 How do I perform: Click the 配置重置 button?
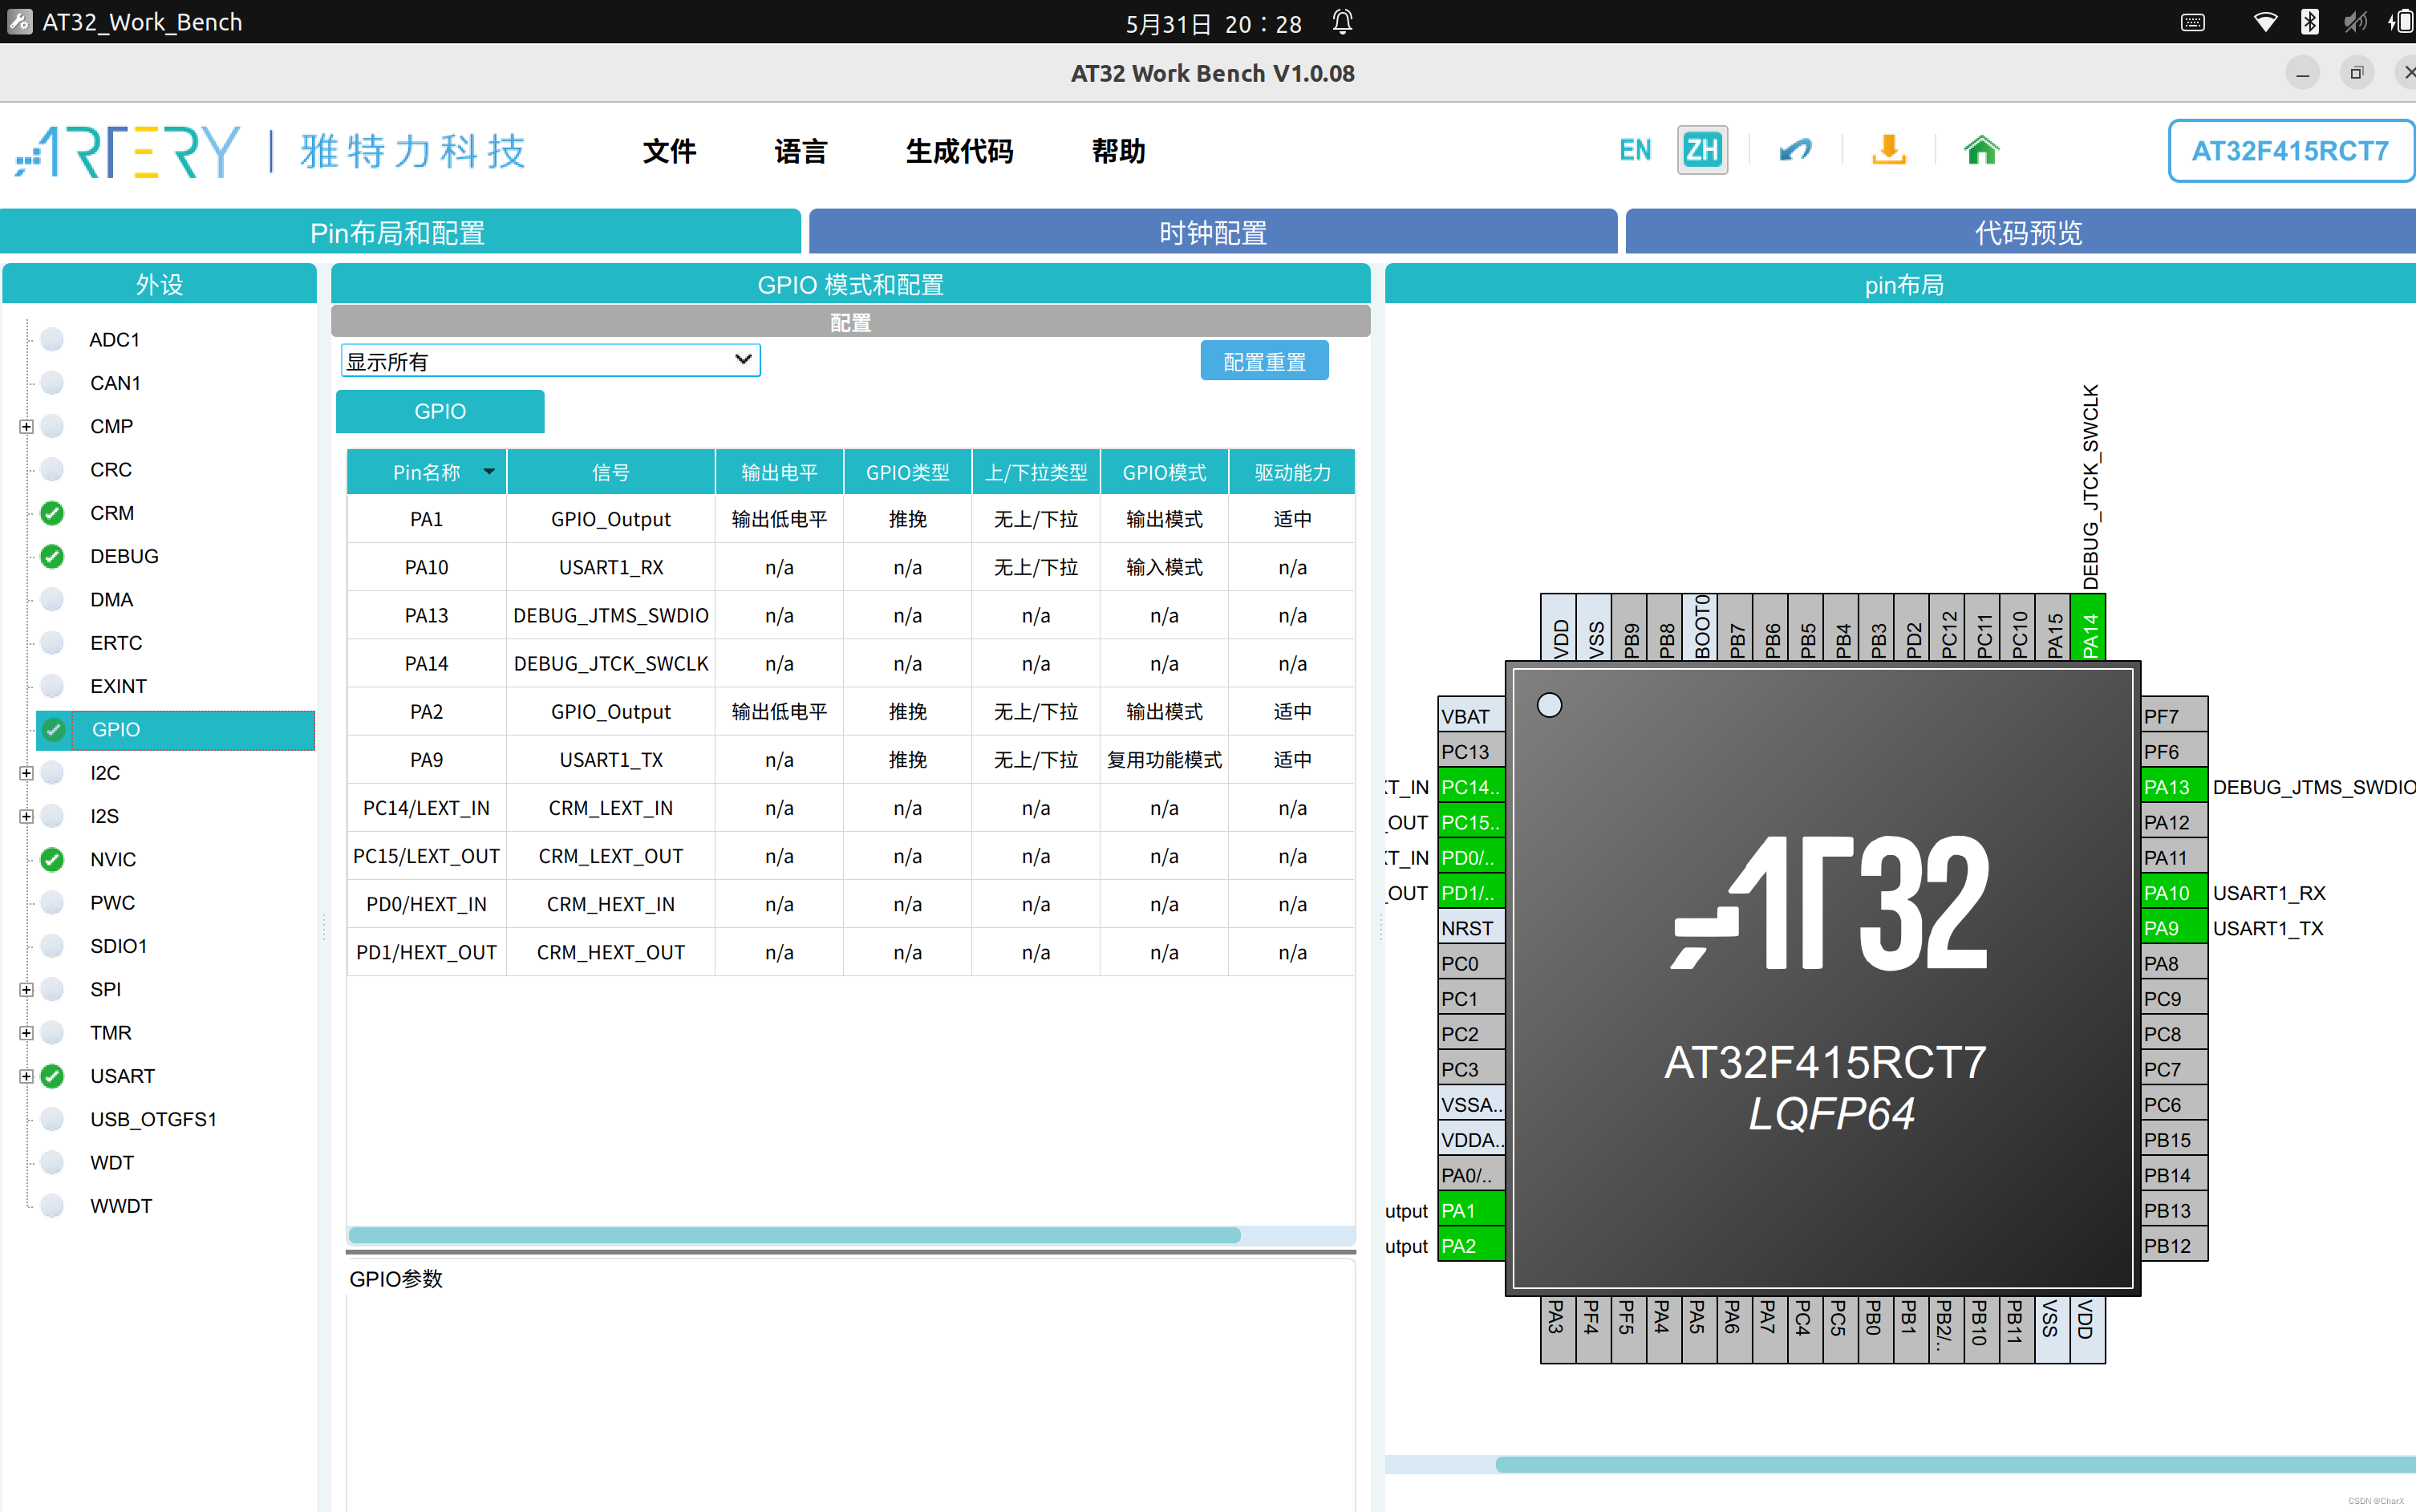pos(1264,360)
